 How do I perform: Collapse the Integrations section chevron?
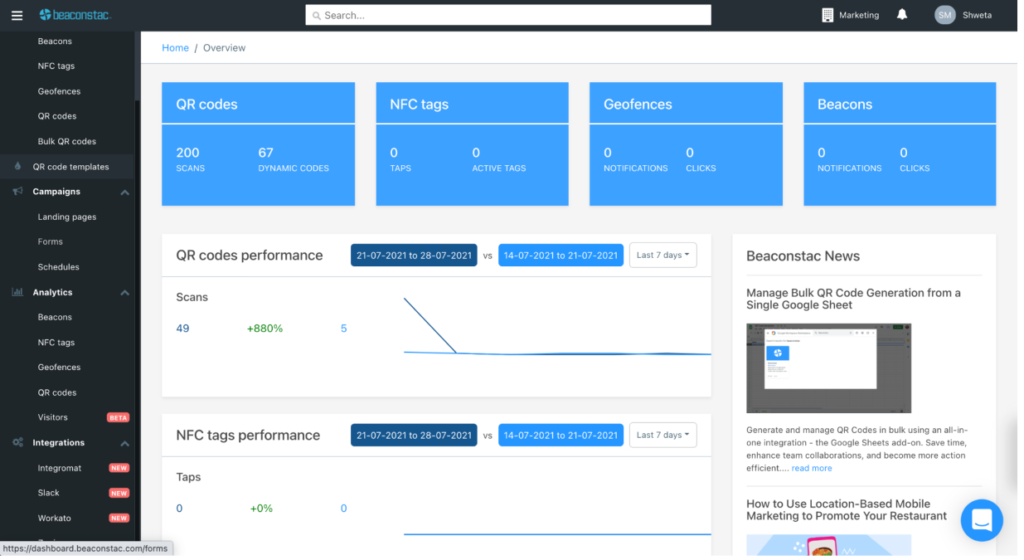tap(125, 444)
